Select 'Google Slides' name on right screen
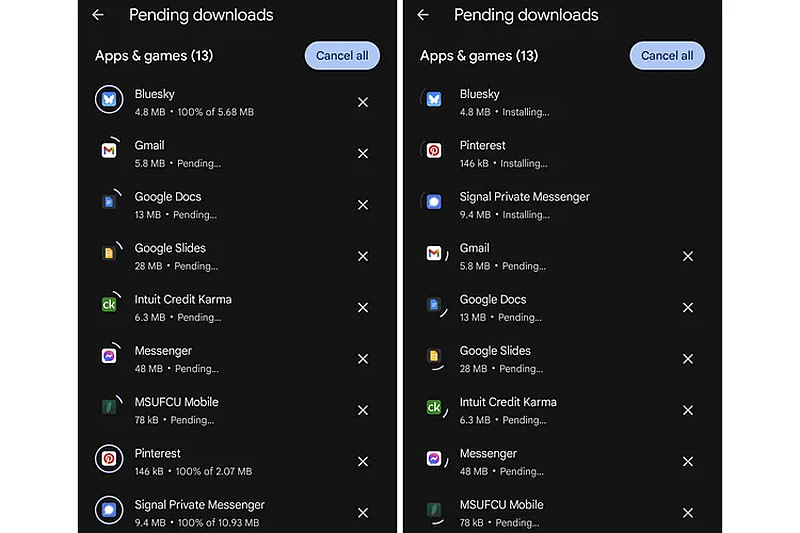The width and height of the screenshot is (800, 533). tap(495, 351)
